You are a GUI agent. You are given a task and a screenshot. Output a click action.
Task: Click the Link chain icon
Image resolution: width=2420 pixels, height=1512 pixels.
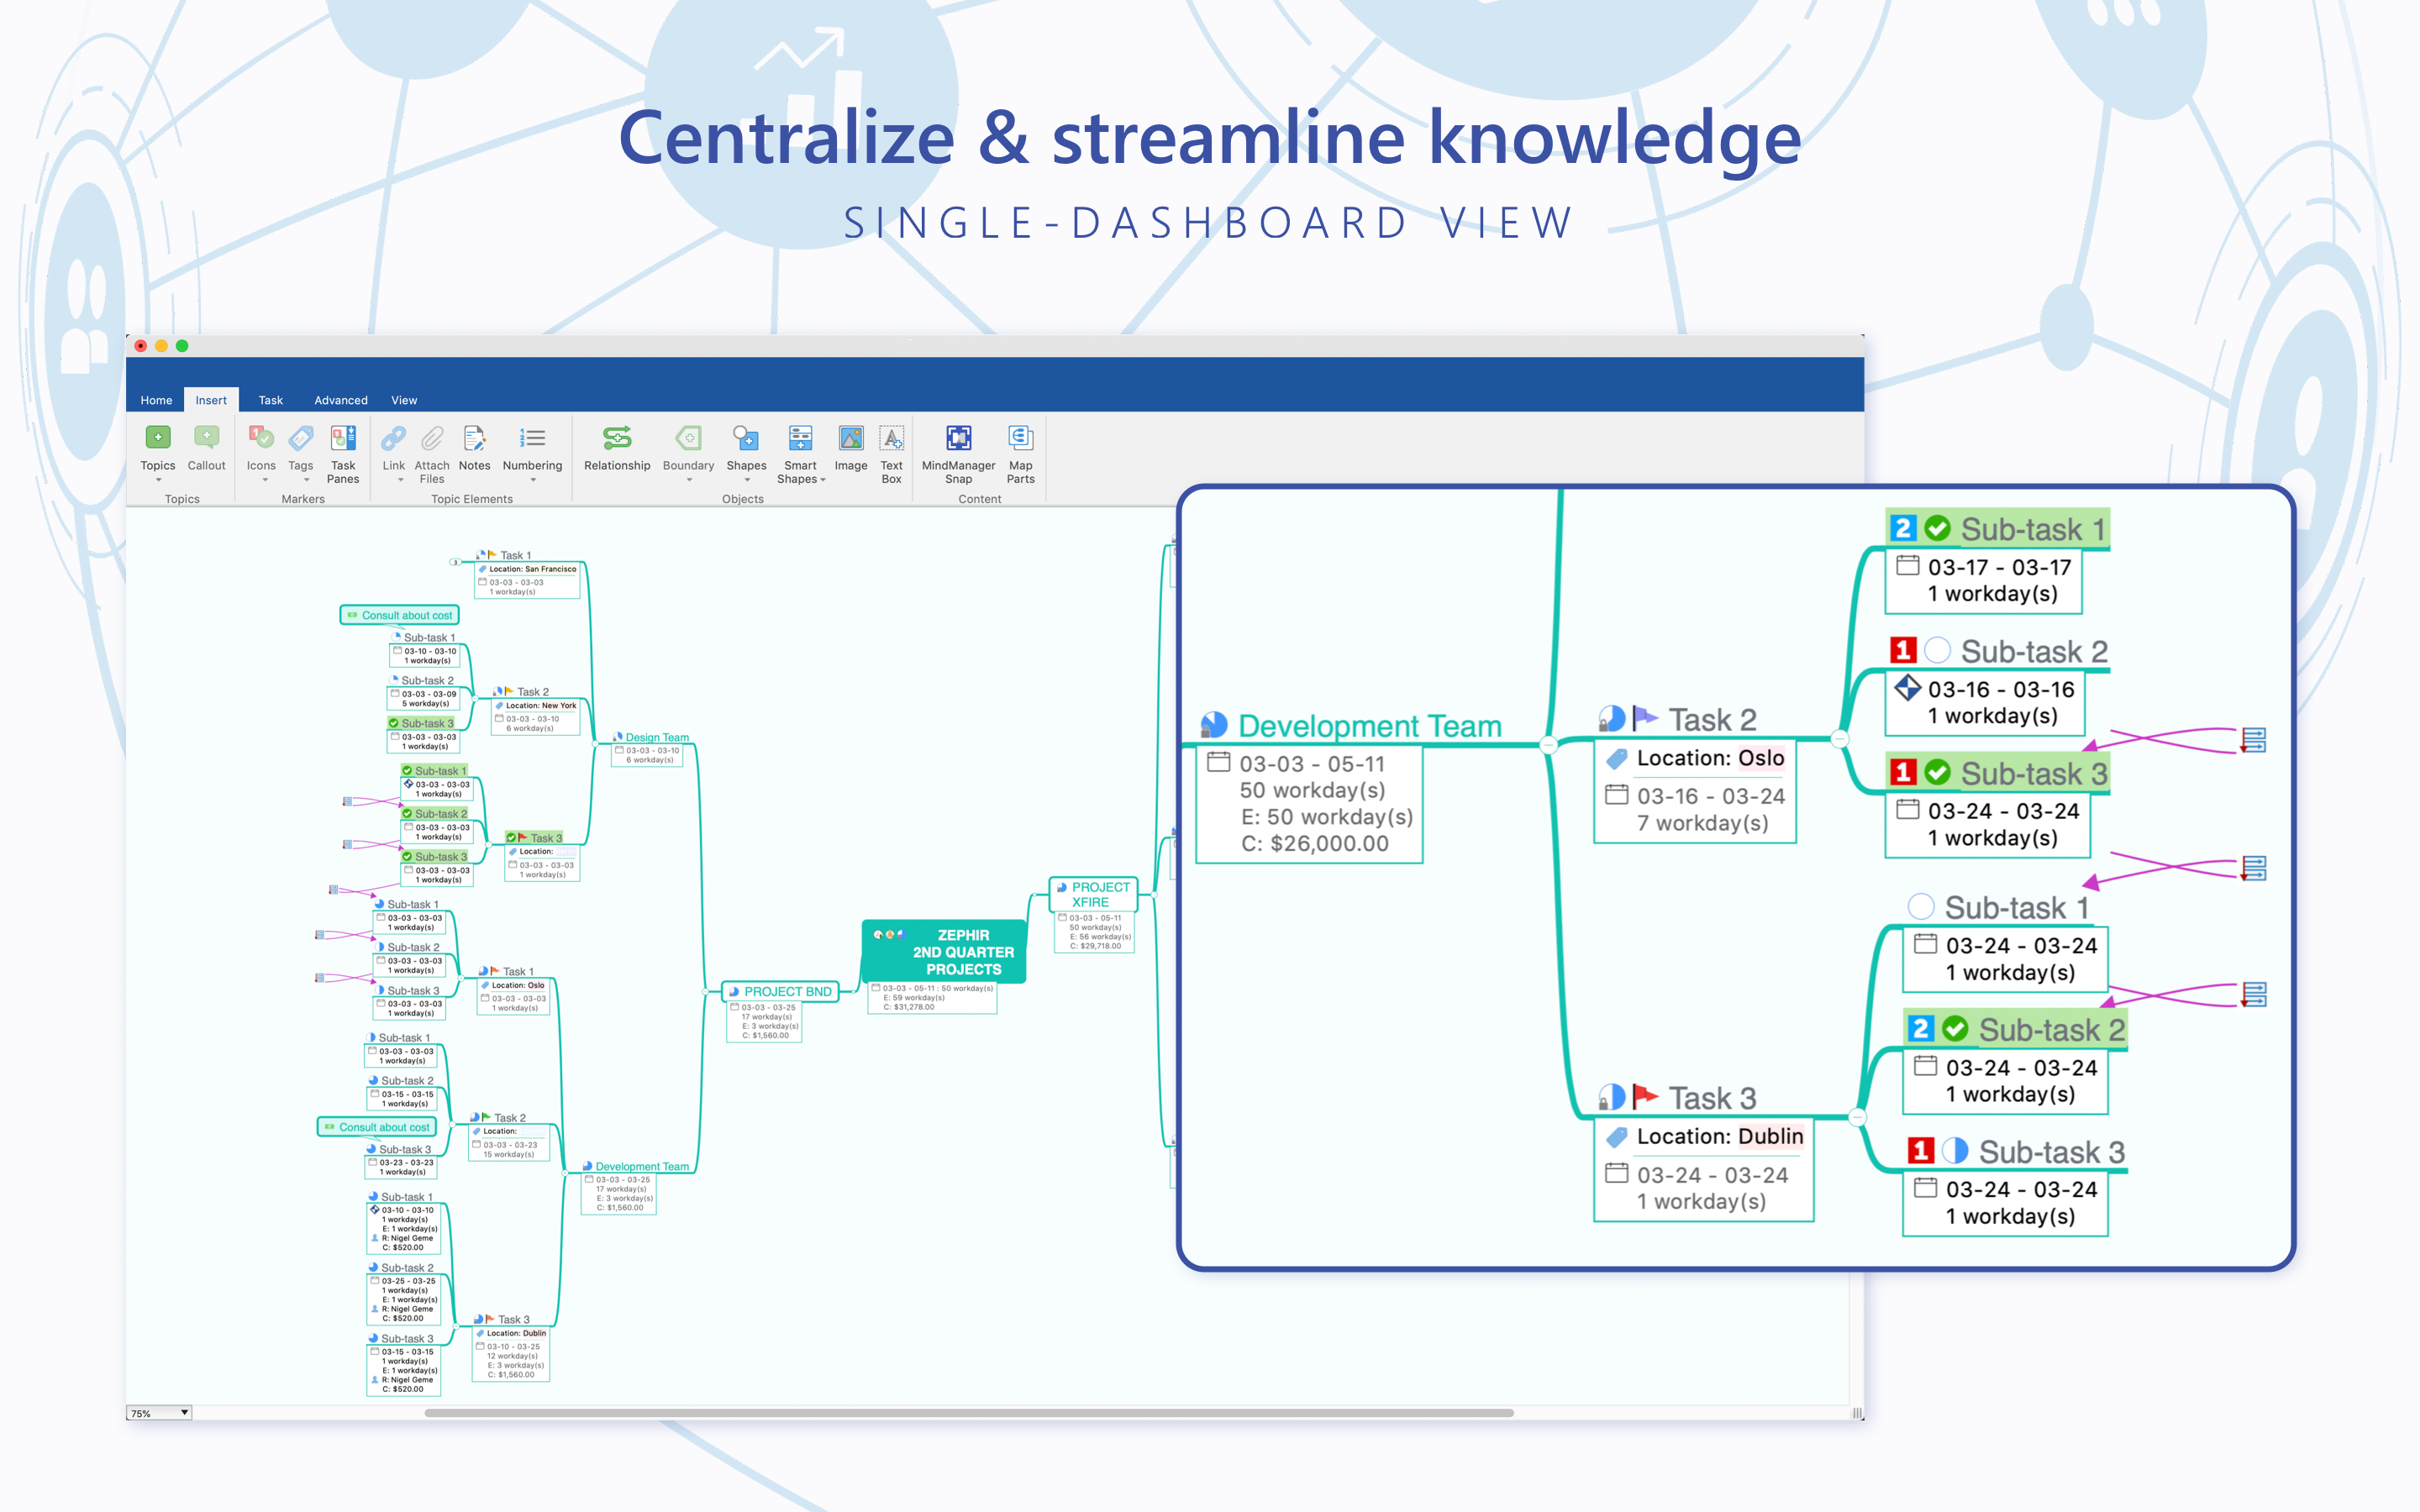pos(393,438)
